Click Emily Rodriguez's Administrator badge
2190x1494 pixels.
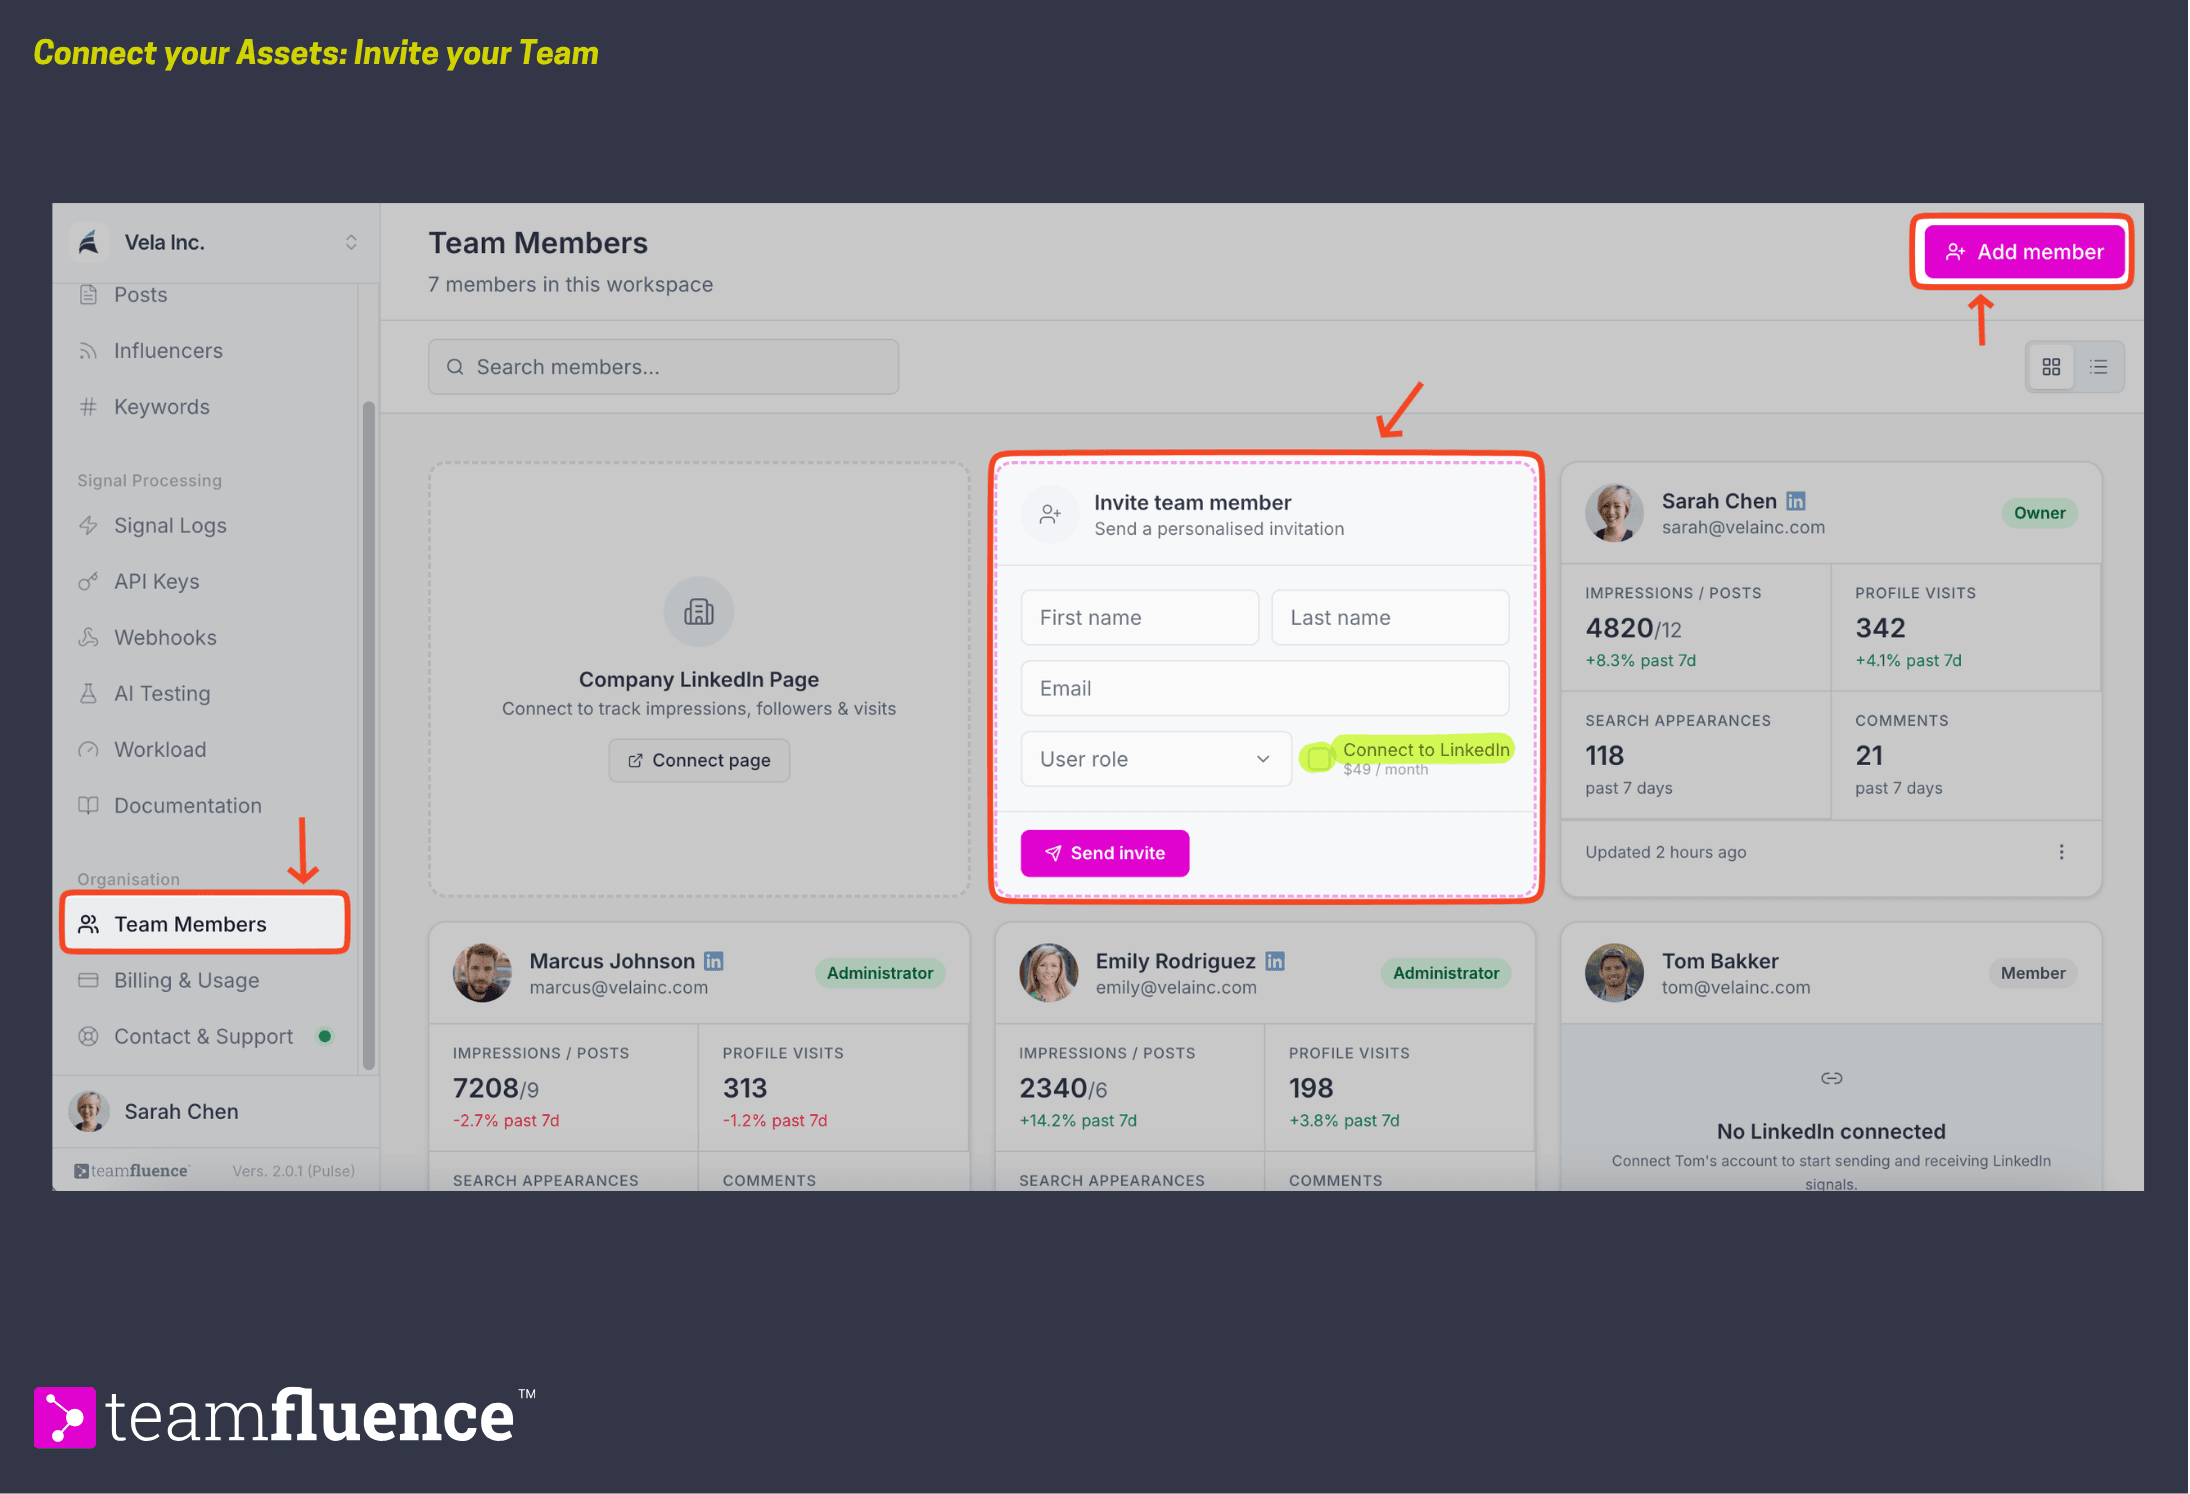1446,973
